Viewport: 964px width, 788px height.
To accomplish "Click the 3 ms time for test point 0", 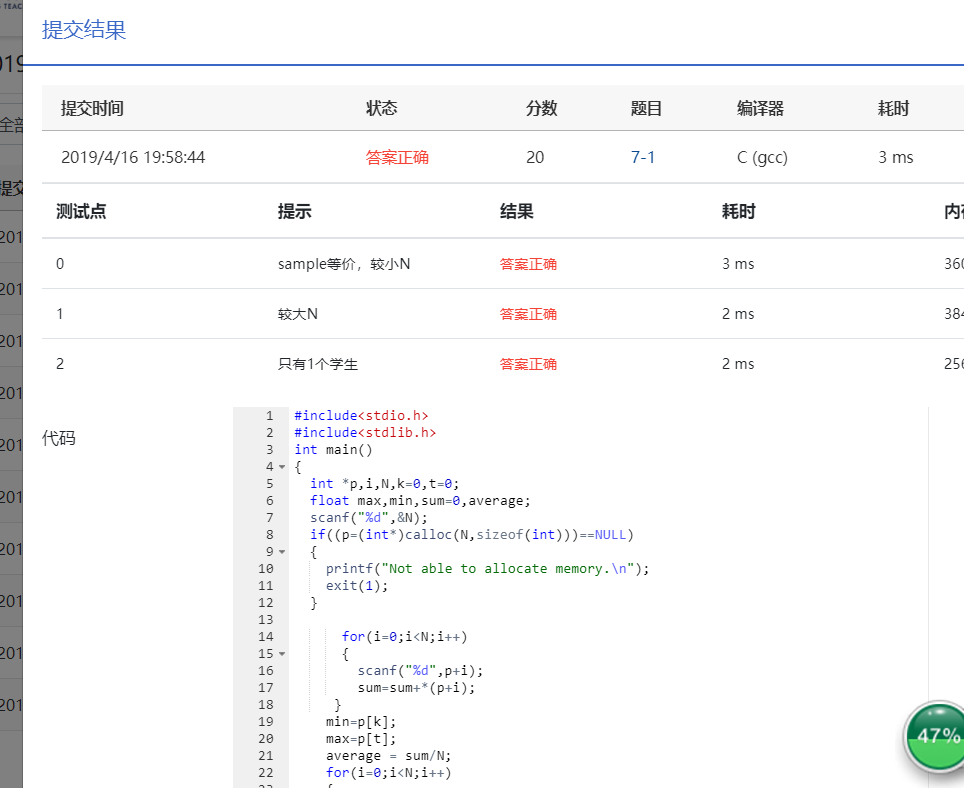I will coord(738,264).
